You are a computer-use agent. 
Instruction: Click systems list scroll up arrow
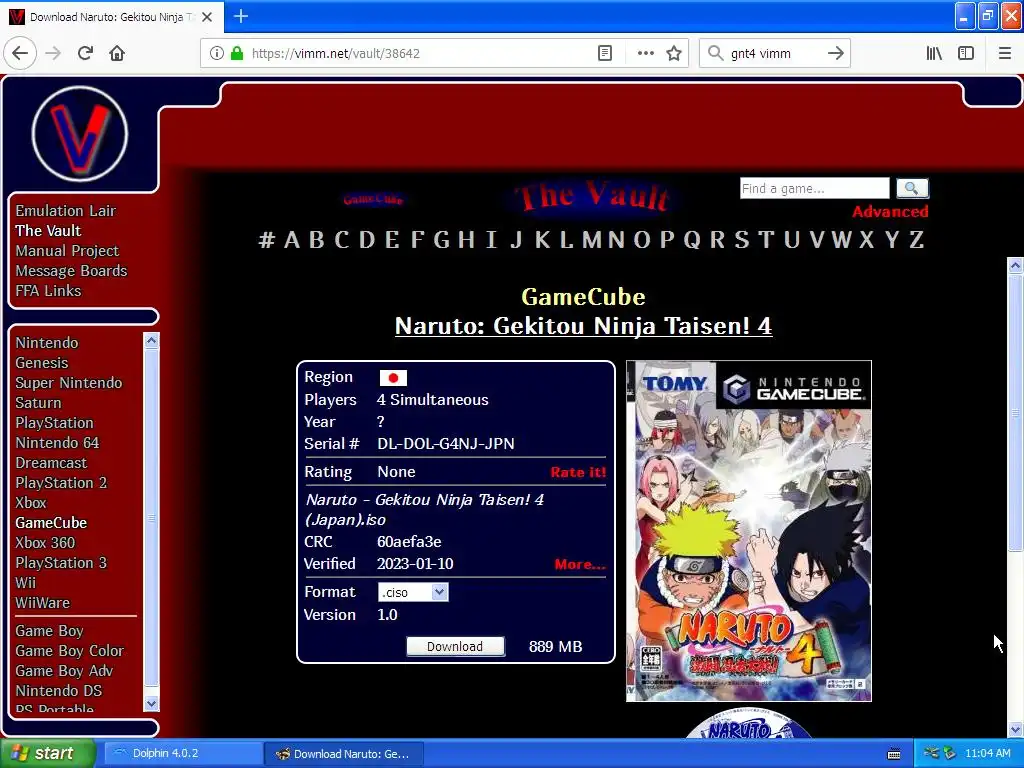(x=151, y=340)
